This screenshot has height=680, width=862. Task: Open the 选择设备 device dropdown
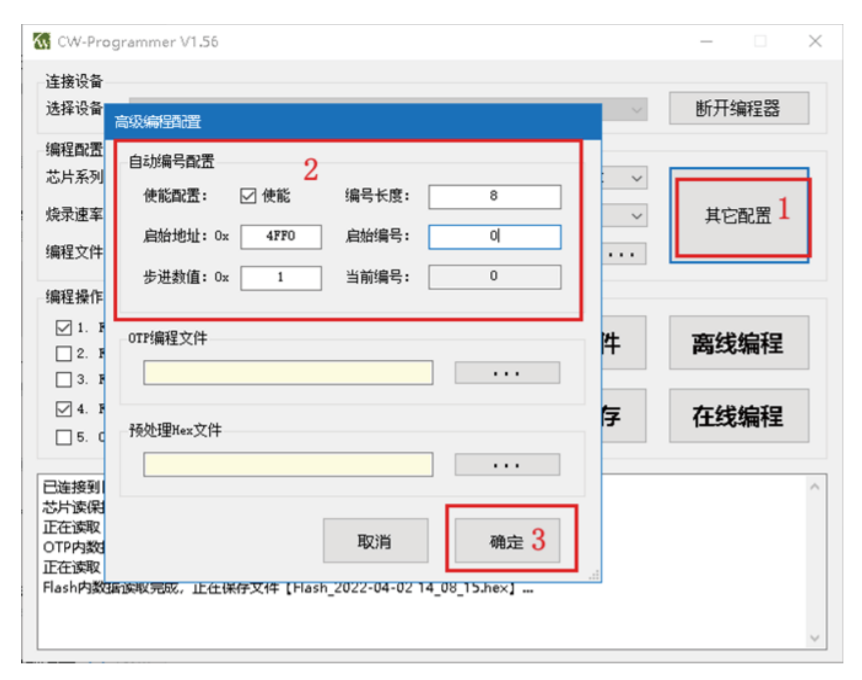637,110
